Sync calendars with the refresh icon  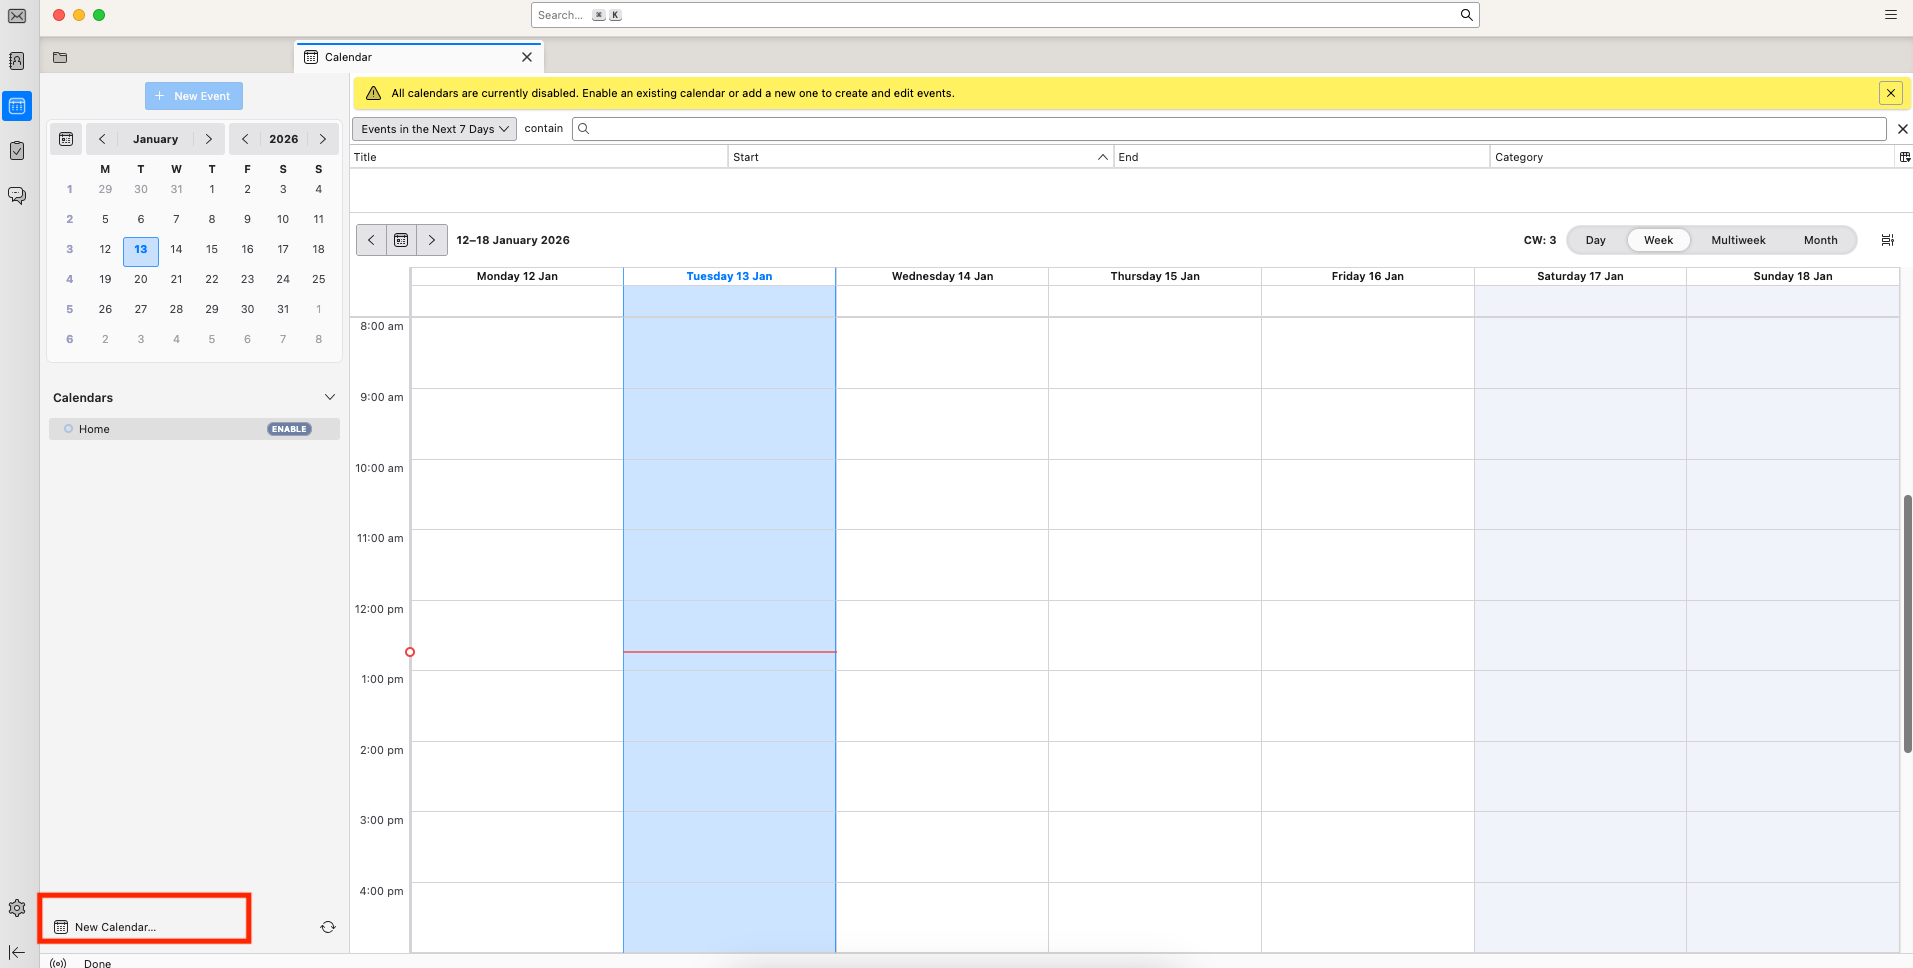pos(327,926)
